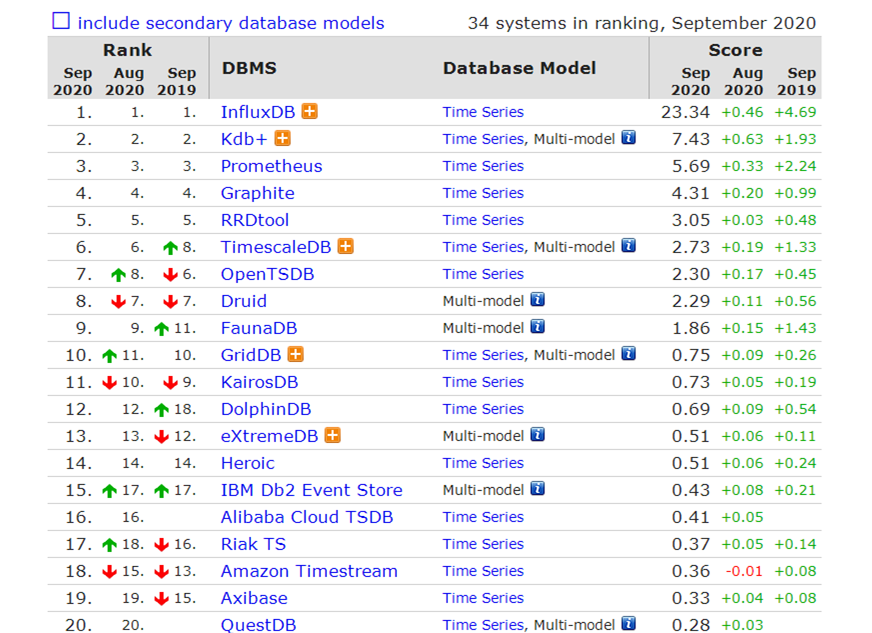Screen dimensions: 872x633
Task: Click Time Series model link in InfluxDB row
Action: (483, 112)
